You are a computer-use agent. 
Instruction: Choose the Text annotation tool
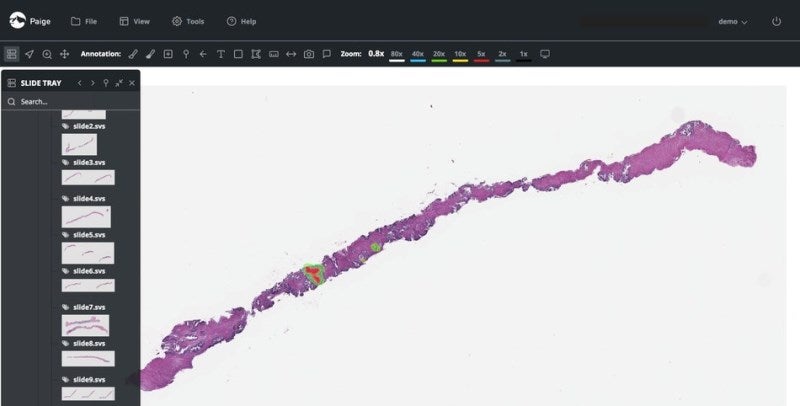click(220, 54)
